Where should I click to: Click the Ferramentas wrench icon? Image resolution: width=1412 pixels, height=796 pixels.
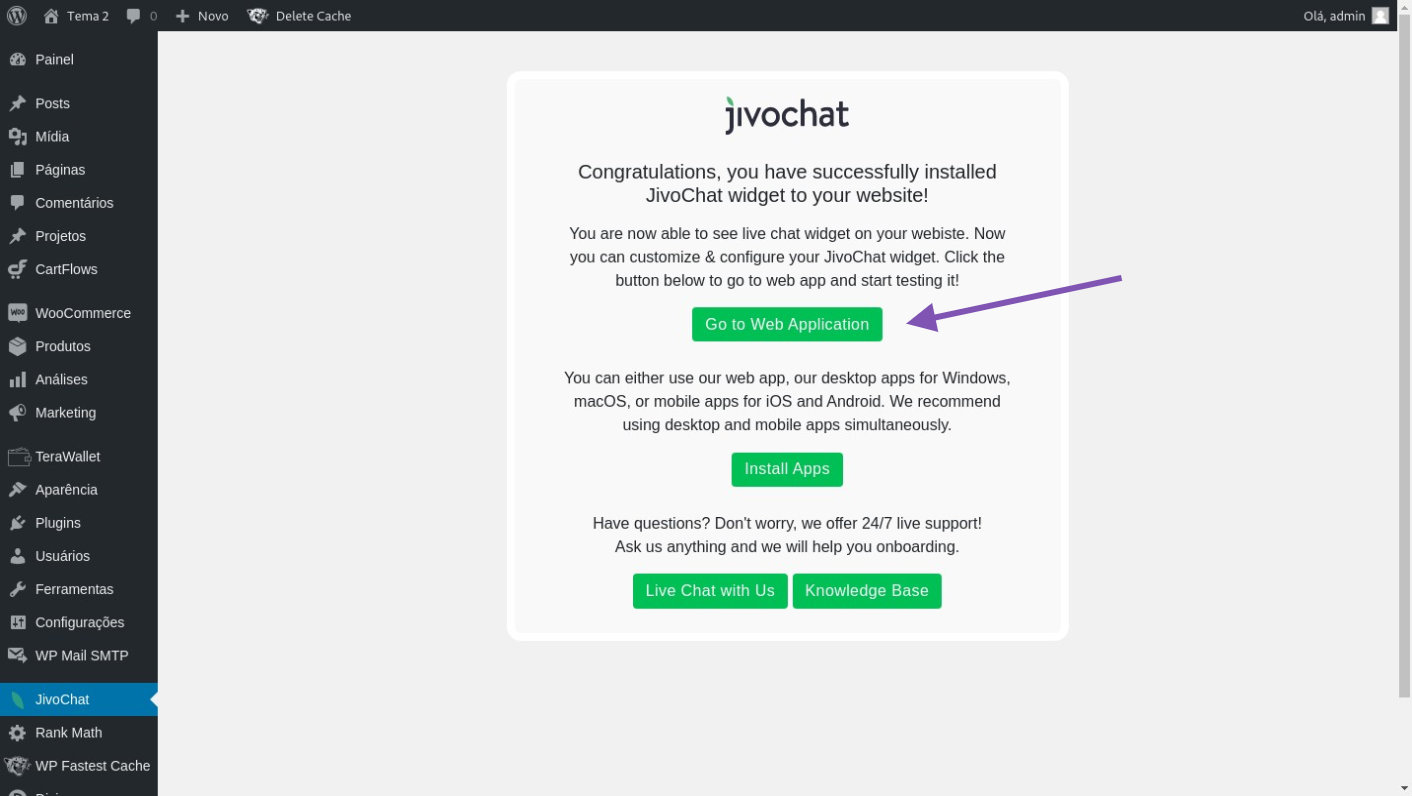[17, 589]
